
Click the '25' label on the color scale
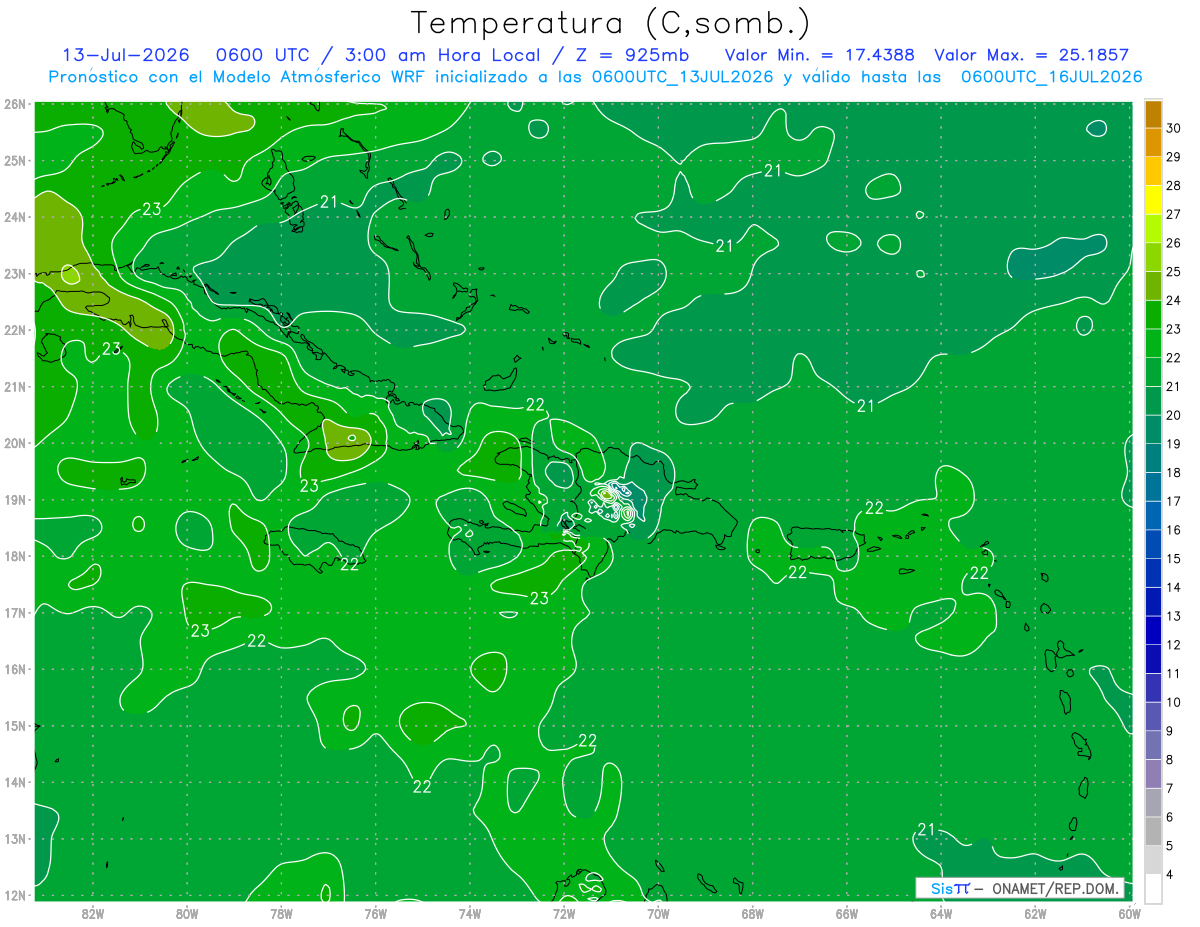tap(1173, 271)
